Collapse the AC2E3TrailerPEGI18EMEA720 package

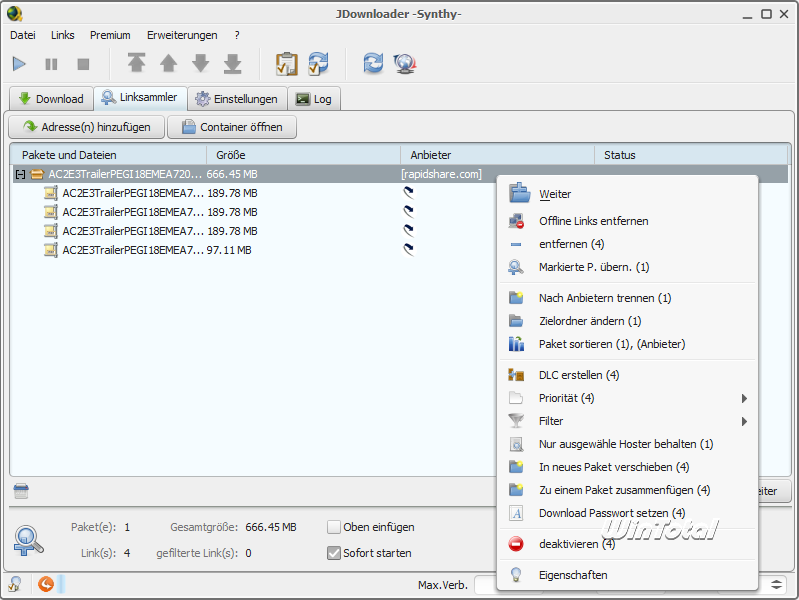(x=20, y=174)
